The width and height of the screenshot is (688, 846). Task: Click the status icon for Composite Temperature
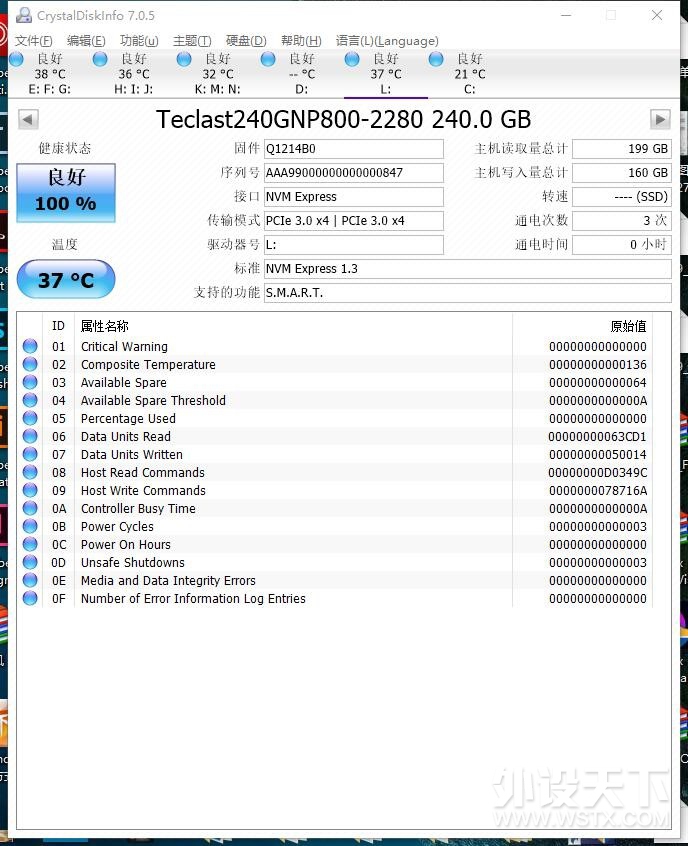[x=30, y=364]
